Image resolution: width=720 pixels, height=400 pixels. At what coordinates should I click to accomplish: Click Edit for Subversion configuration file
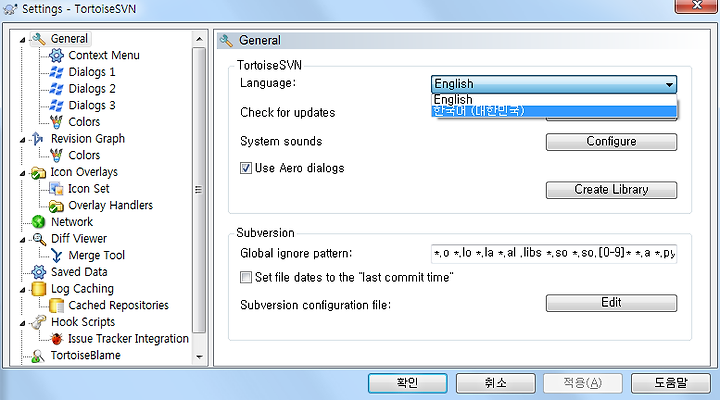[x=611, y=303]
